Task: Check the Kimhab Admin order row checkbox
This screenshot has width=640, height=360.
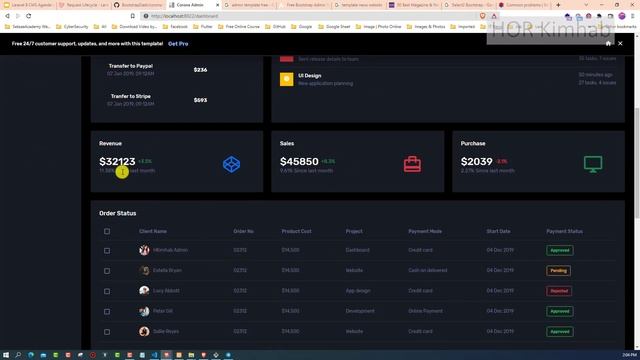Action: pos(107,251)
